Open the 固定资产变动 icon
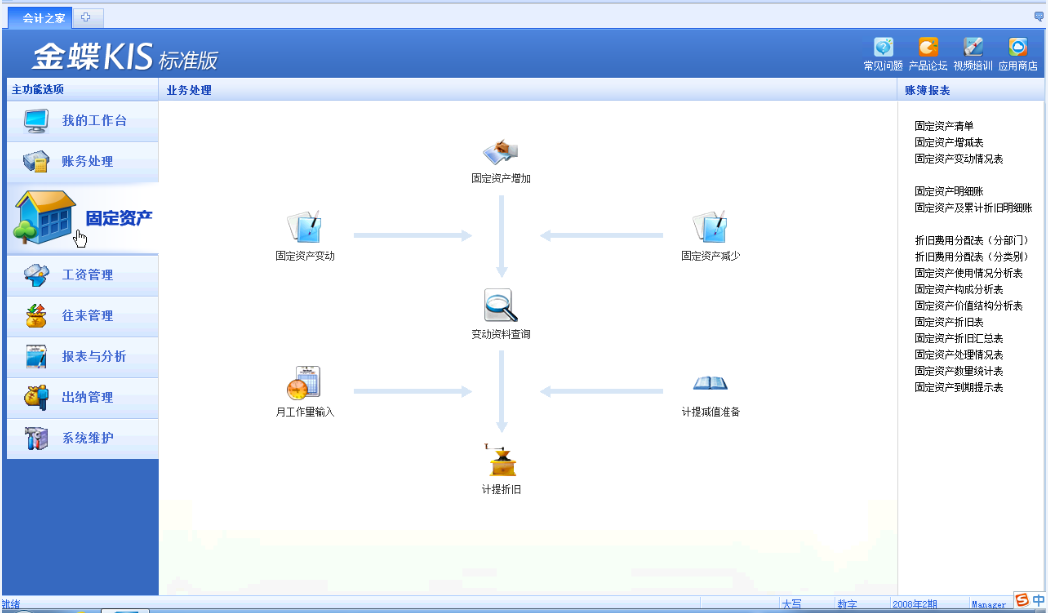Viewport: 1048px width, 613px height. pyautogui.click(x=305, y=227)
